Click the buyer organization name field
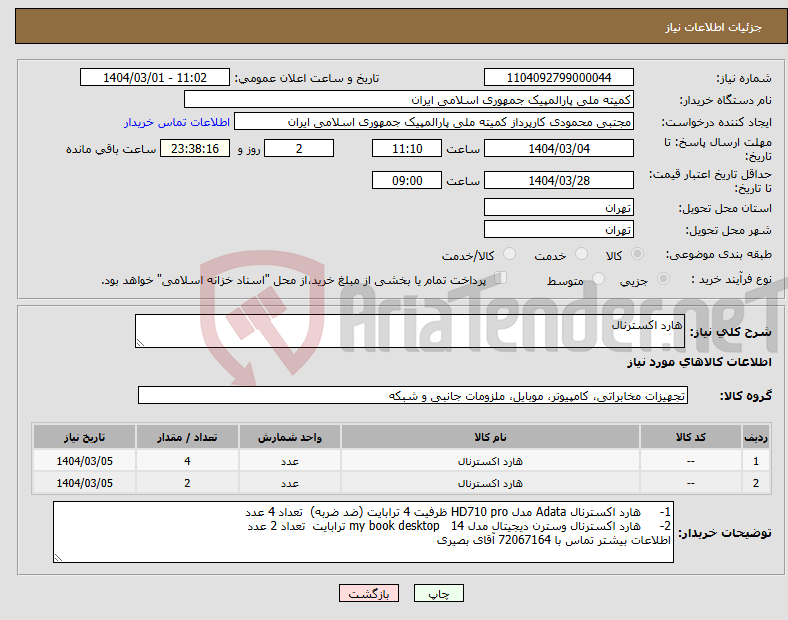 pos(409,99)
